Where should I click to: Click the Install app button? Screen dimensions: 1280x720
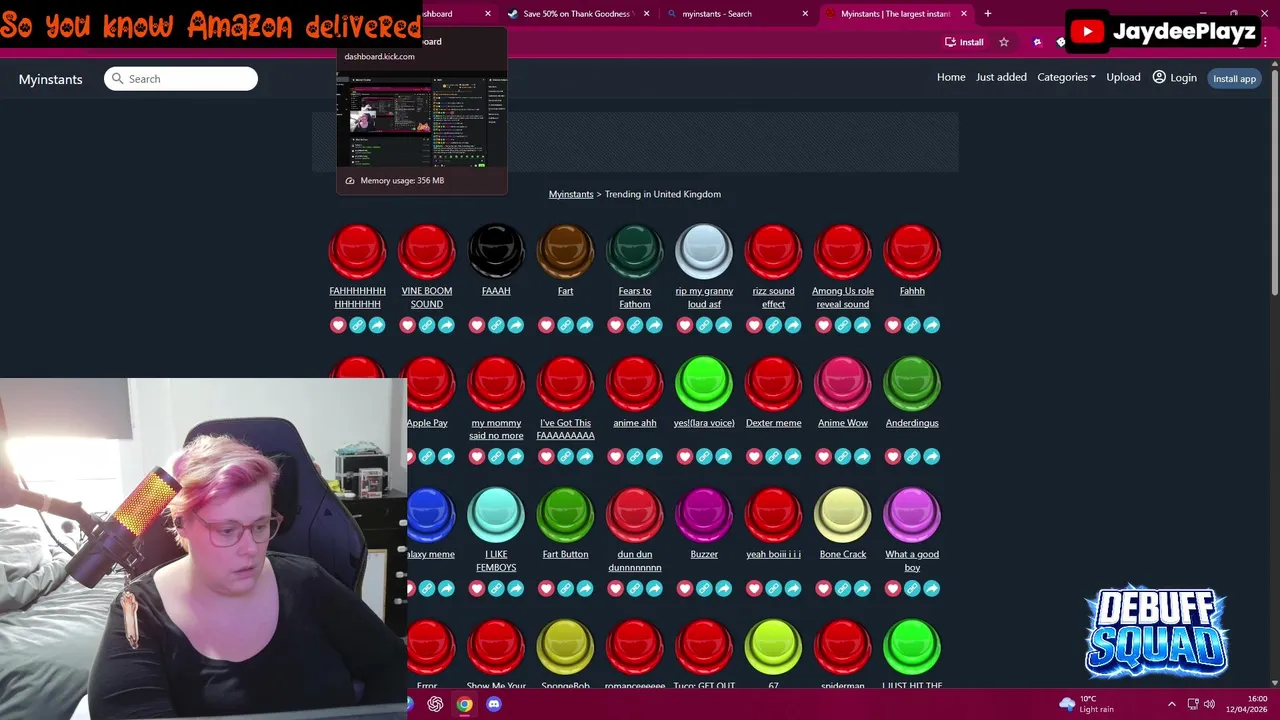[1234, 78]
